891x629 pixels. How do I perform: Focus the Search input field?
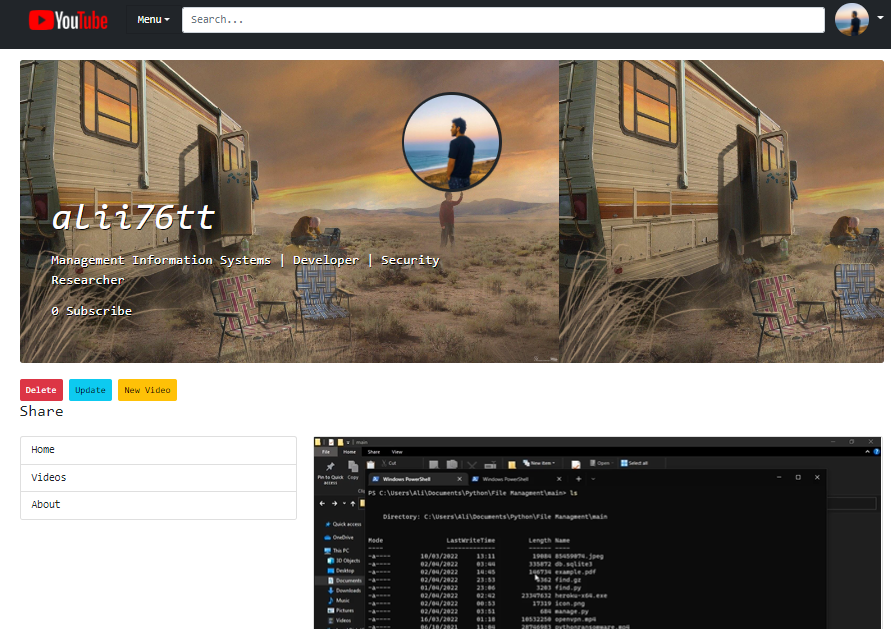tap(503, 20)
